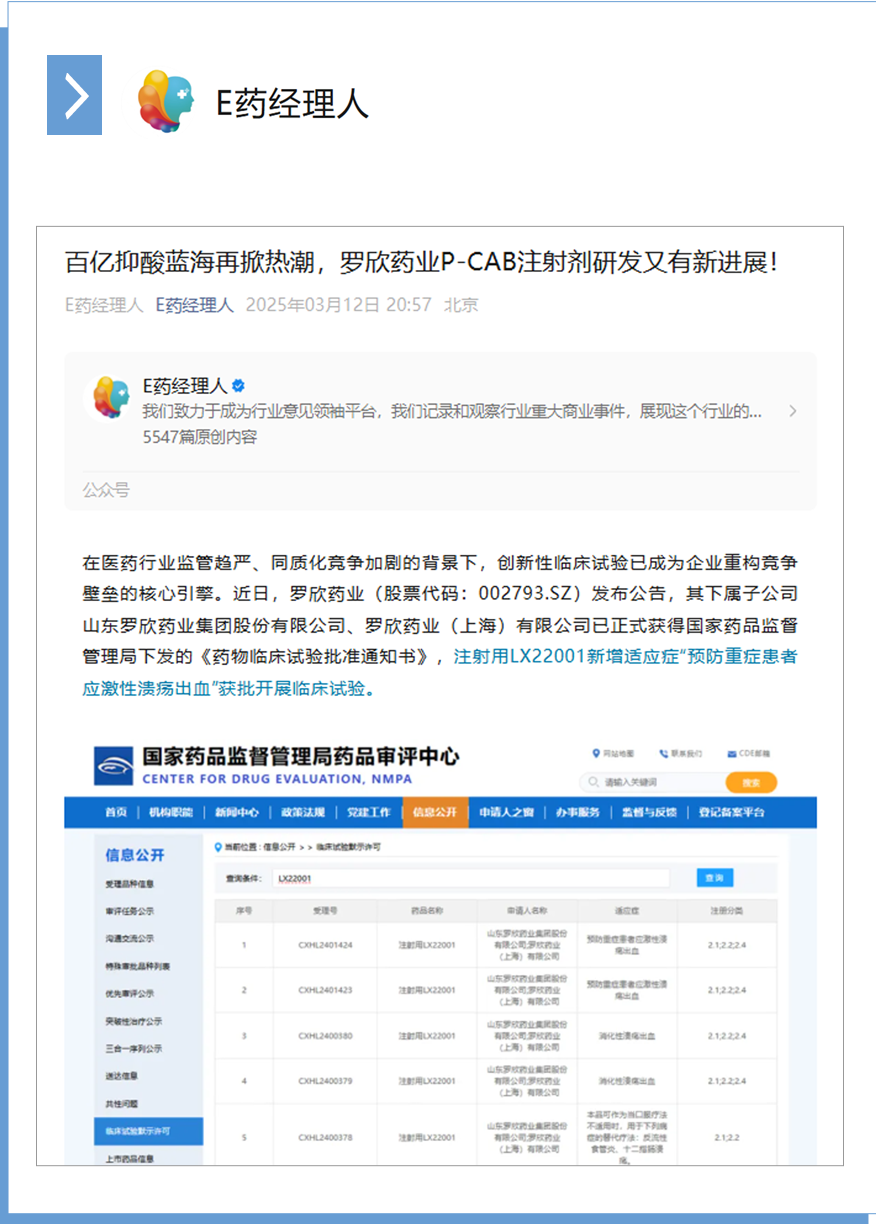Expand the 公众号 profile card chevron
This screenshot has height=1224, width=876.
click(792, 410)
